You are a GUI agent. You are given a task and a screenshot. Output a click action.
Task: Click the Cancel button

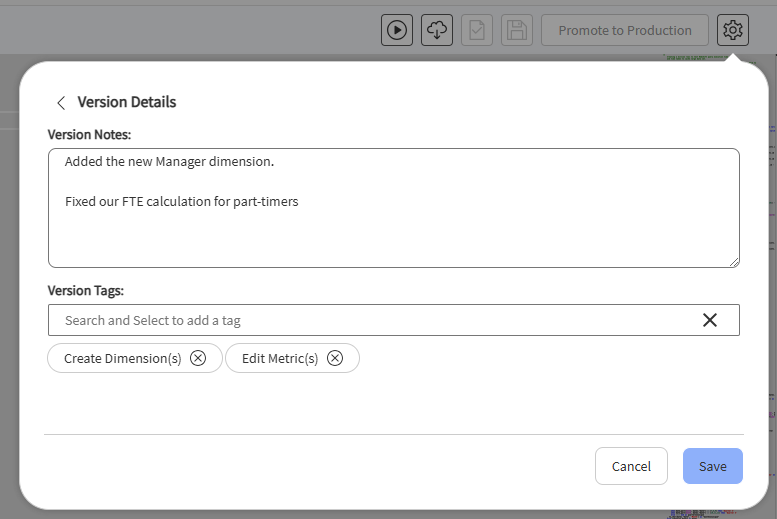pyautogui.click(x=631, y=466)
